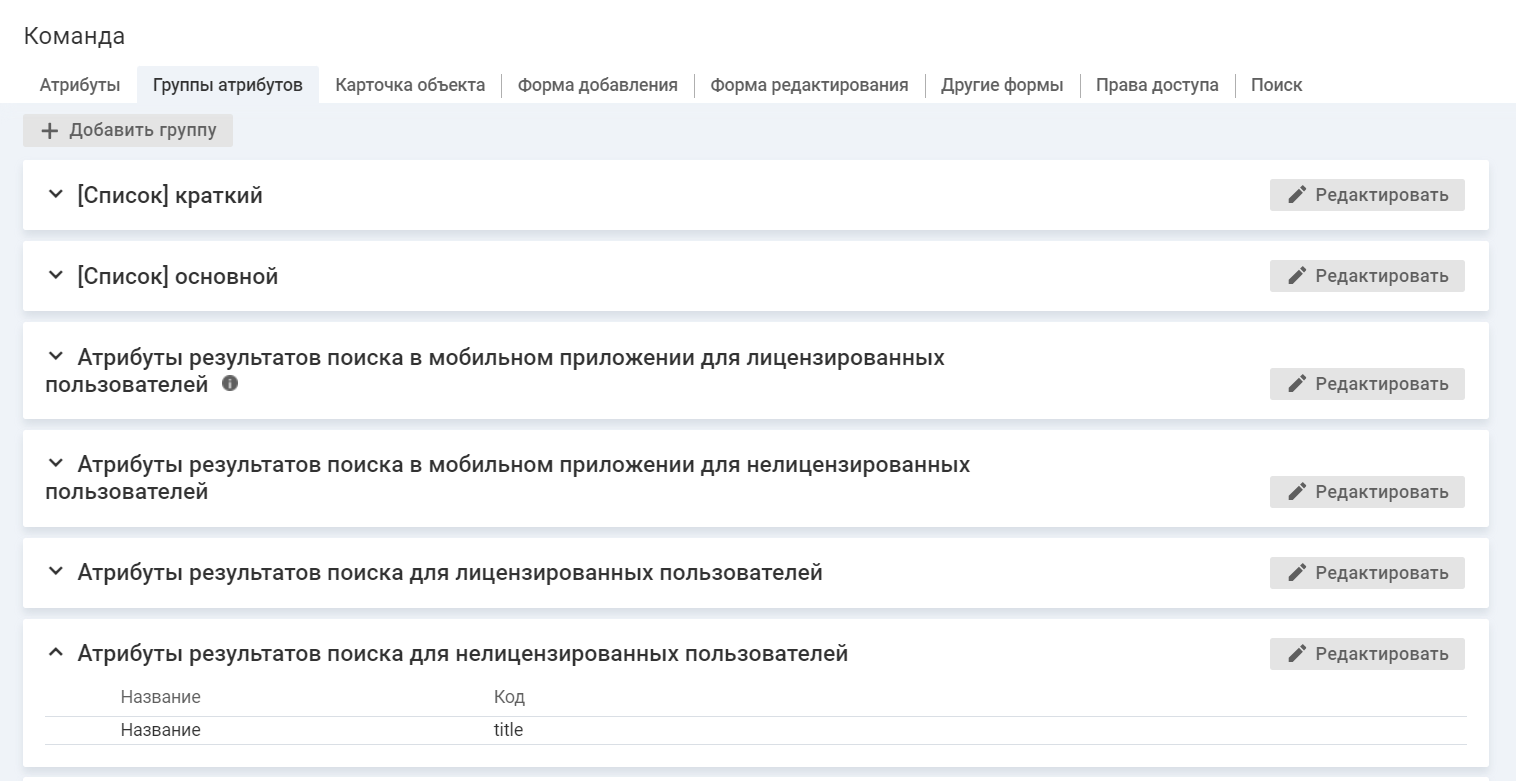This screenshot has height=781, width=1516.
Task: Click the title attribute row
Action: coord(508,730)
